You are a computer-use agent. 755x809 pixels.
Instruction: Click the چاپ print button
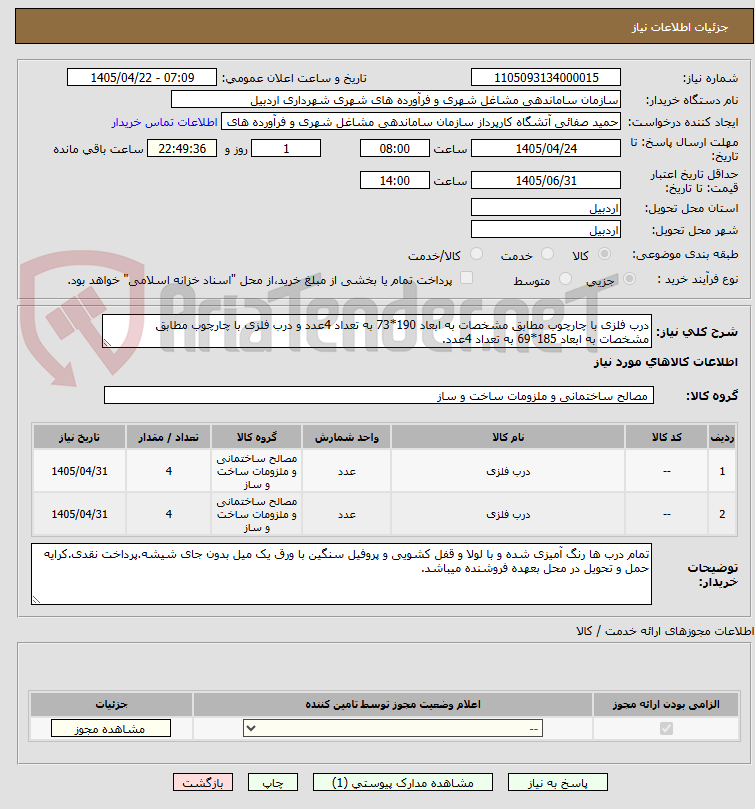pyautogui.click(x=272, y=783)
